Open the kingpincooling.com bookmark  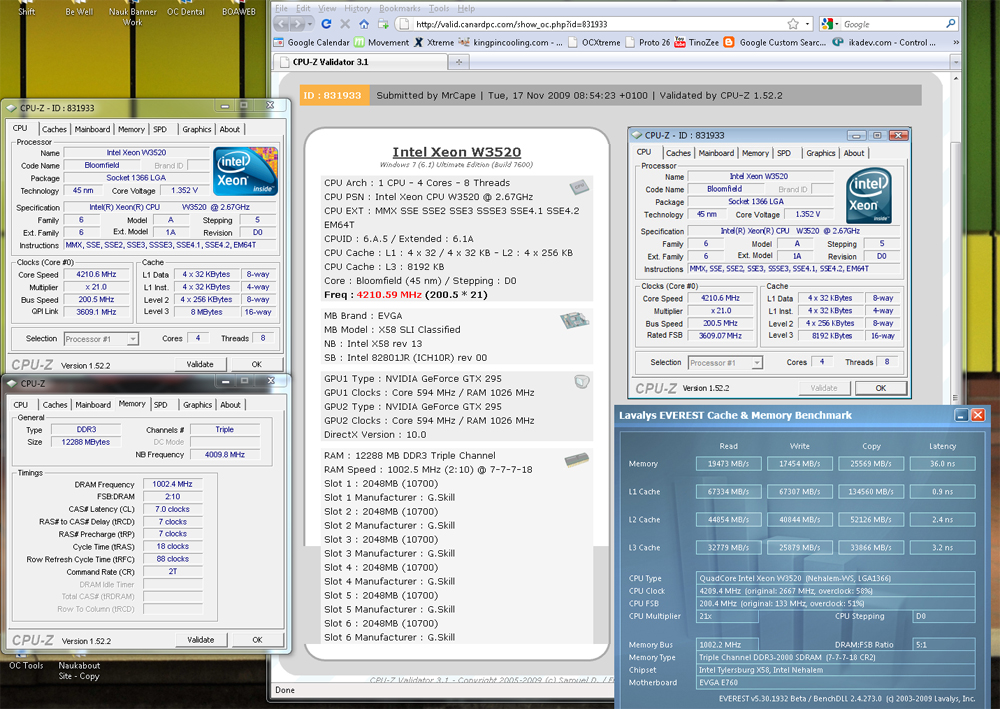coord(510,43)
